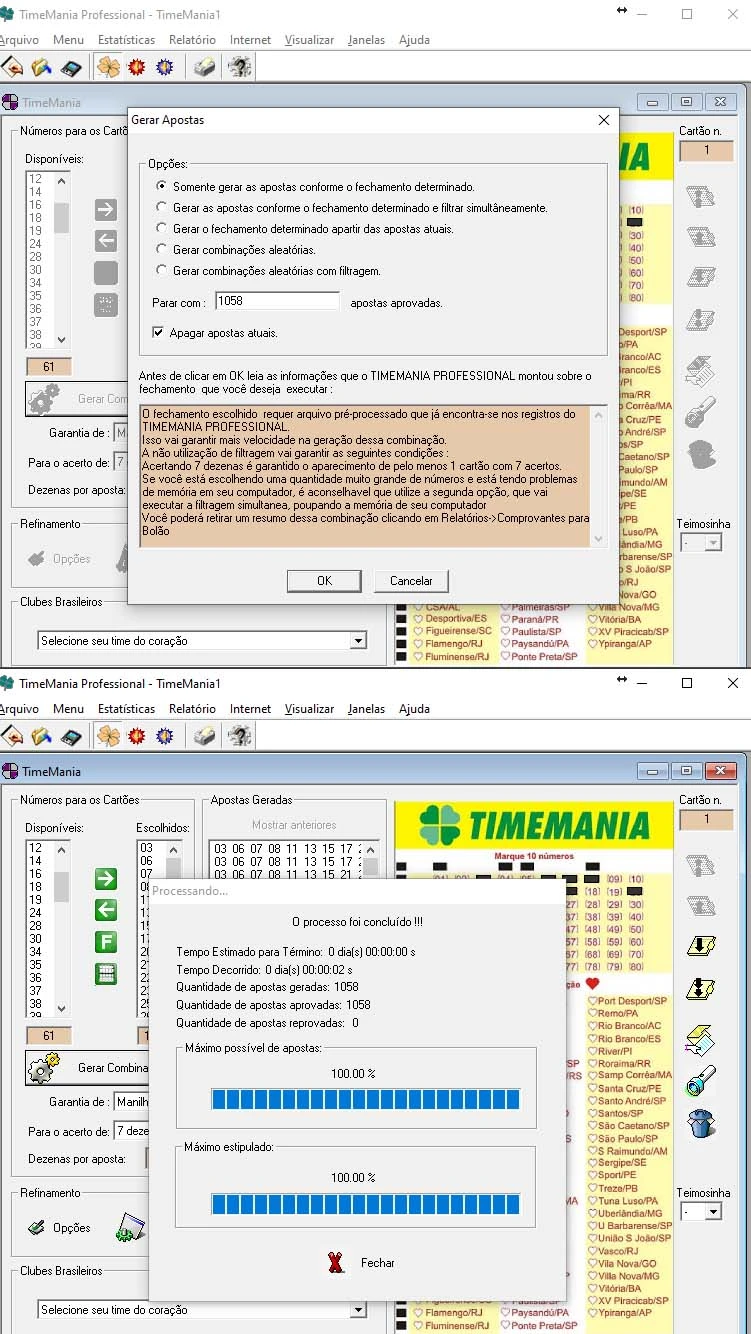This screenshot has height=1334, width=751.
Task: Open 'Selecione seu time do coração' dropdown in lower window
Action: click(357, 1310)
